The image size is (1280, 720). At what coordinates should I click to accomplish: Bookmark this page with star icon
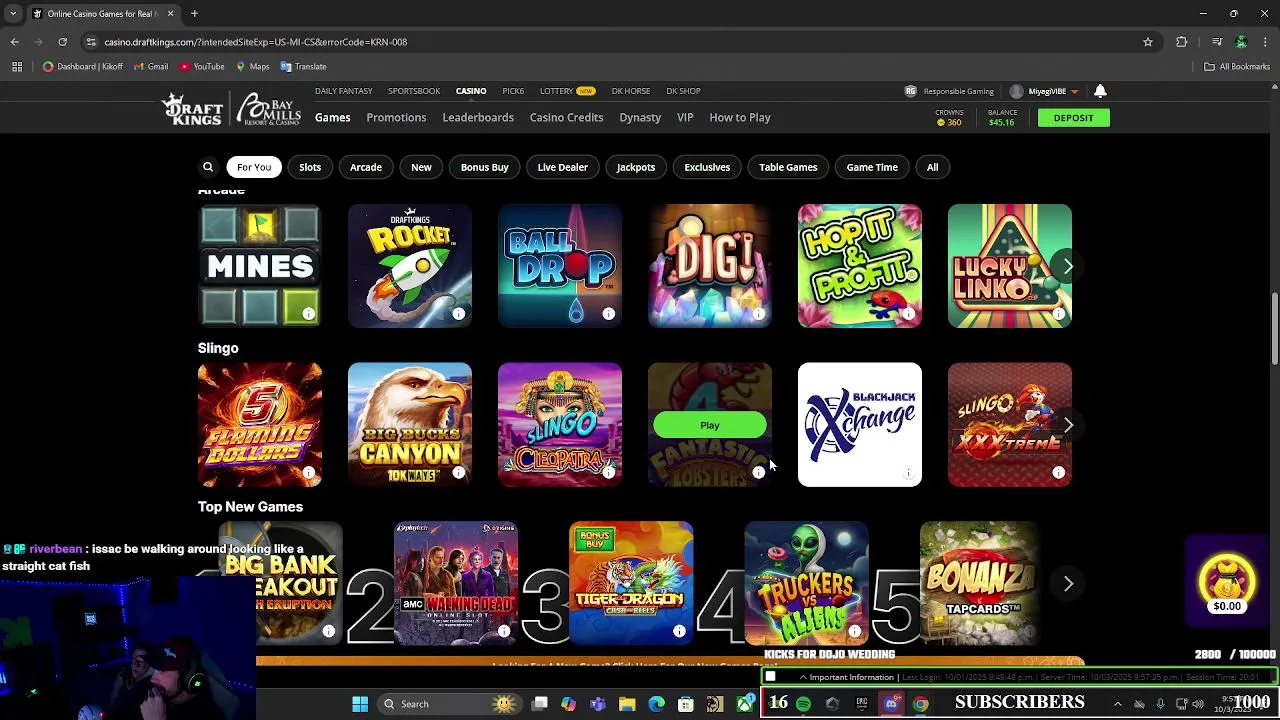[x=1148, y=42]
